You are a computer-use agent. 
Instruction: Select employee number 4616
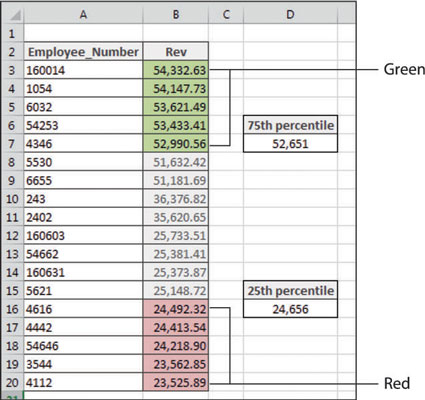pos(83,309)
